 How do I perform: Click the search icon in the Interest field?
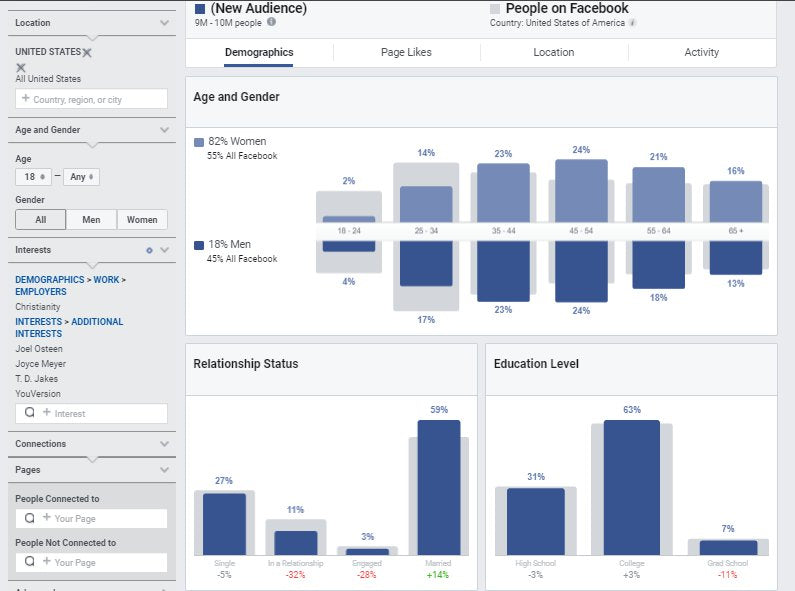(30, 413)
